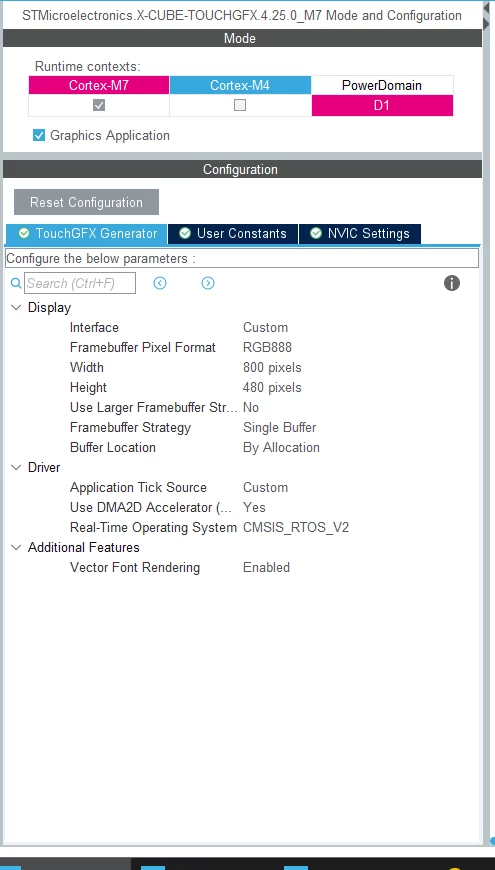Change Application Tick Source Custom value
This screenshot has width=495, height=870.
[x=265, y=487]
